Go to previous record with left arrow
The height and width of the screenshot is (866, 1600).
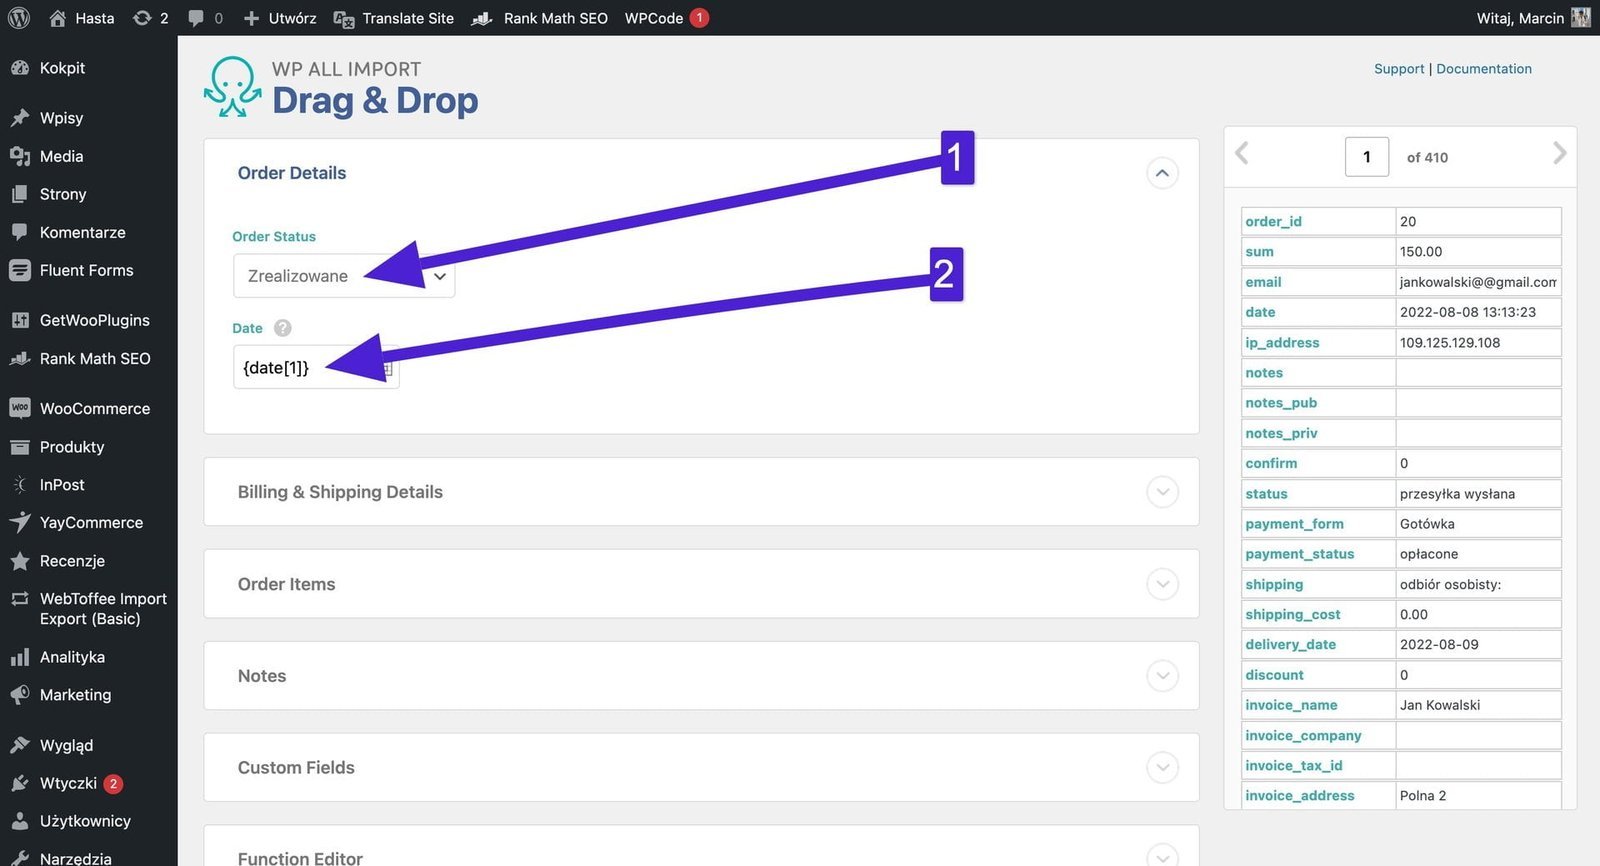pos(1242,153)
